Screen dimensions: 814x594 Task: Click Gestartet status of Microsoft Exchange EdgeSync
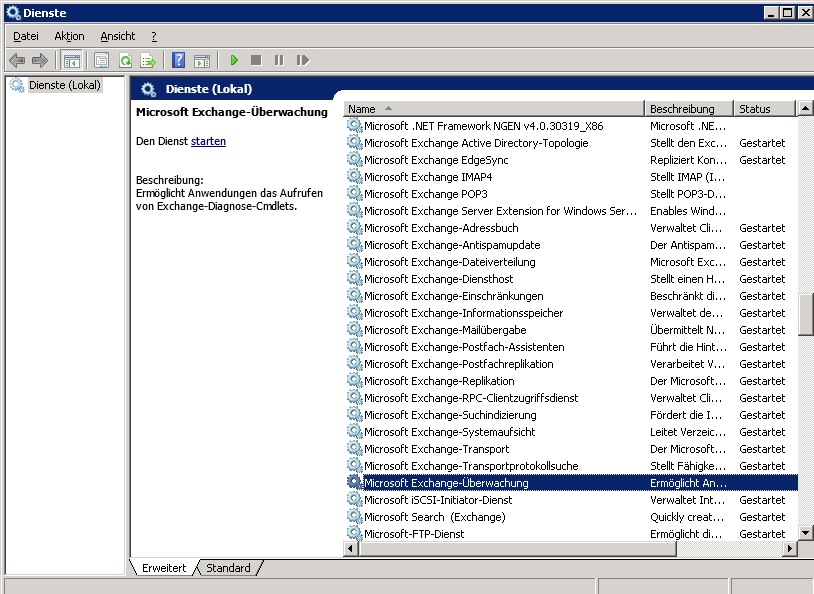(x=762, y=160)
